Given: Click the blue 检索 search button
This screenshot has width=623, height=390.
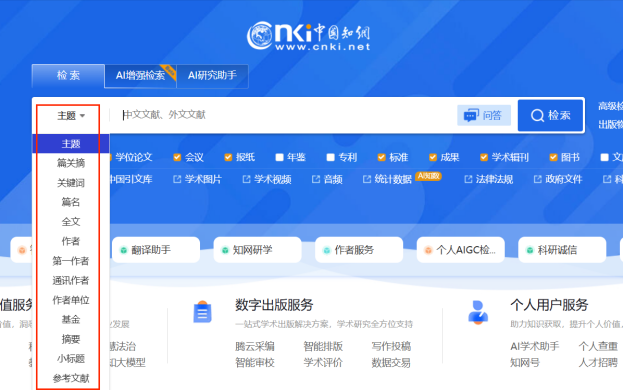Looking at the screenshot, I should coord(550,116).
